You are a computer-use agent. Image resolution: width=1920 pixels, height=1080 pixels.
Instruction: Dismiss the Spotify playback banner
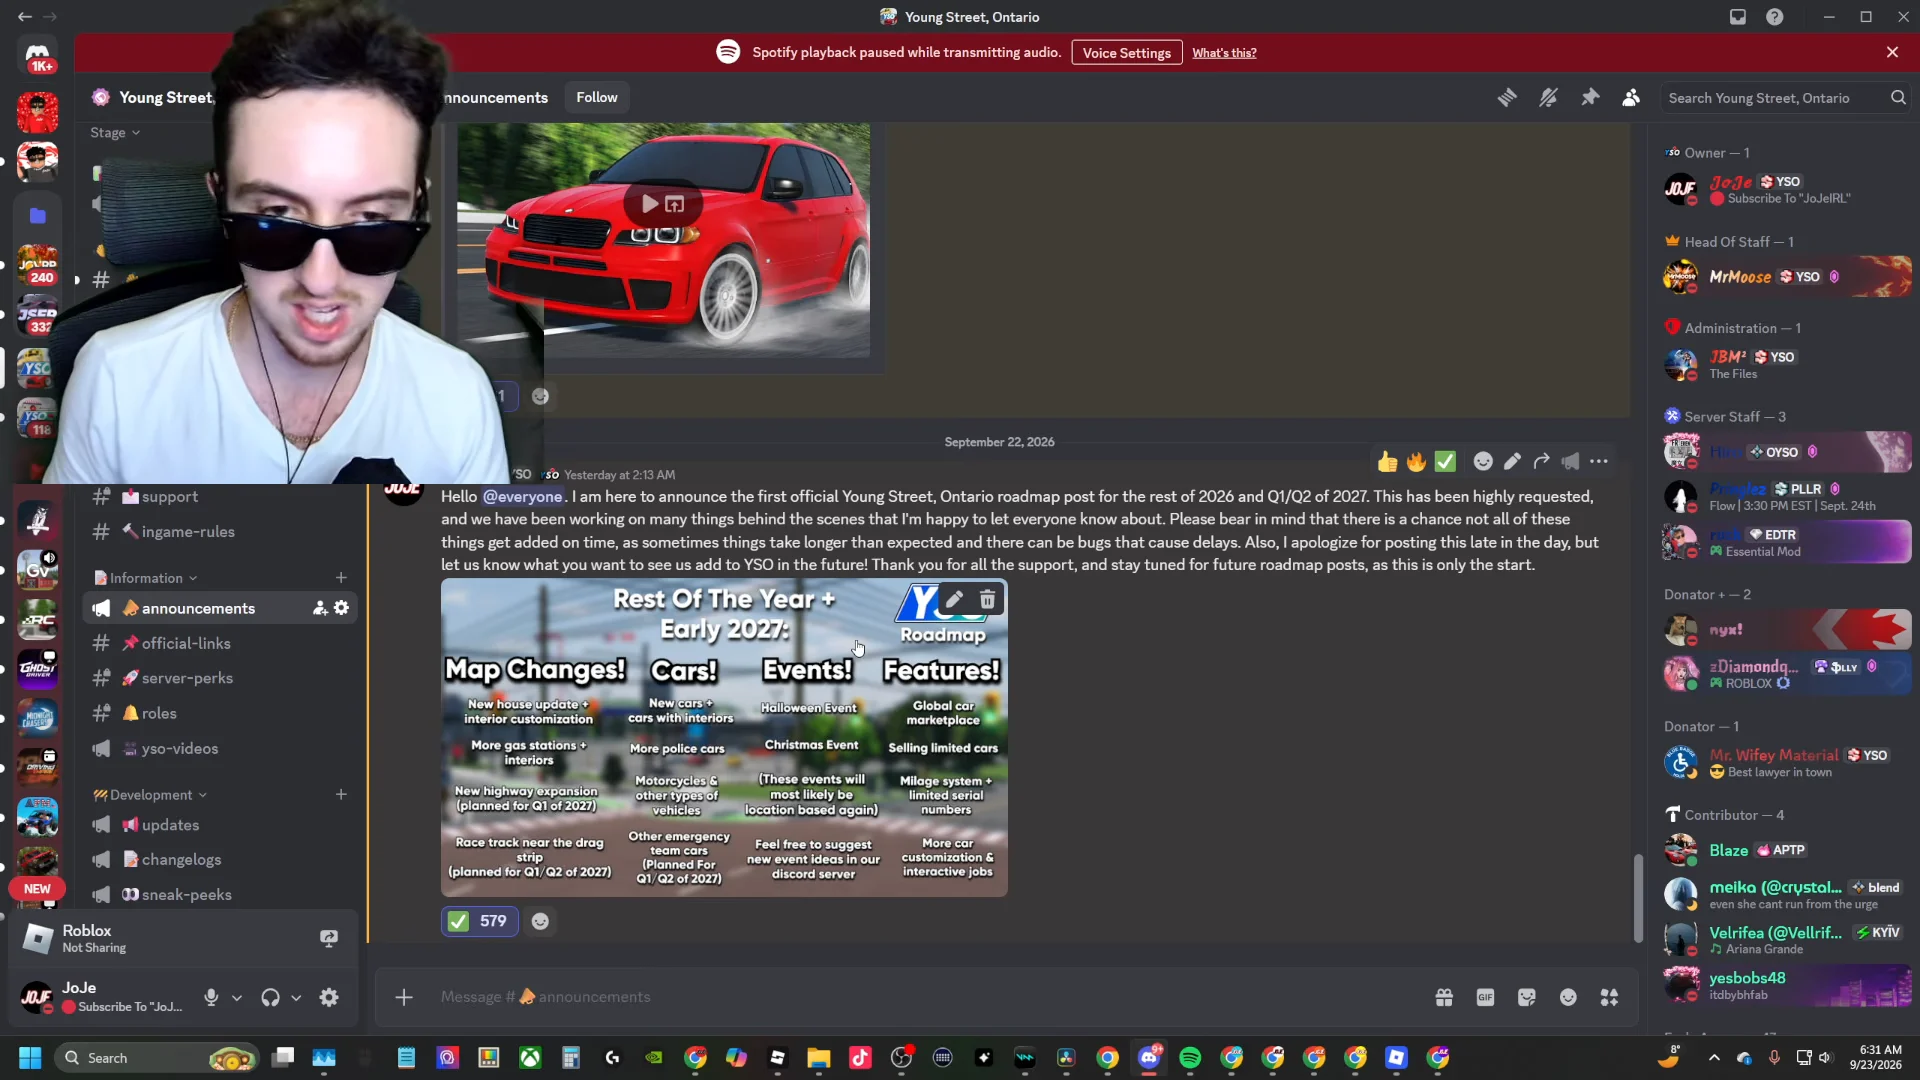(1892, 52)
